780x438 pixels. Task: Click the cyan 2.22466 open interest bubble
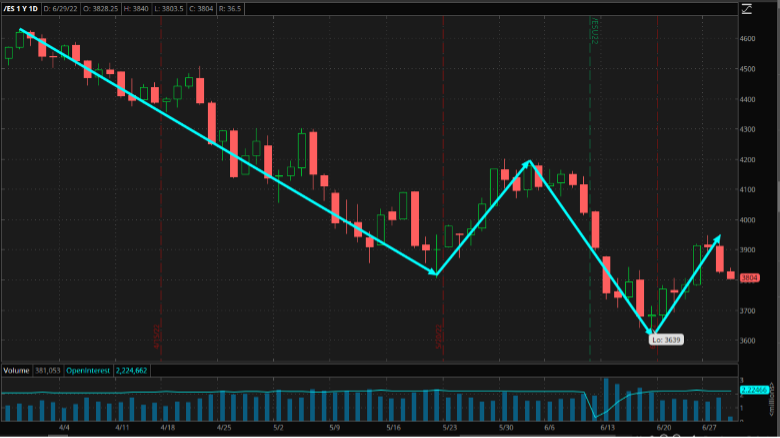(754, 390)
